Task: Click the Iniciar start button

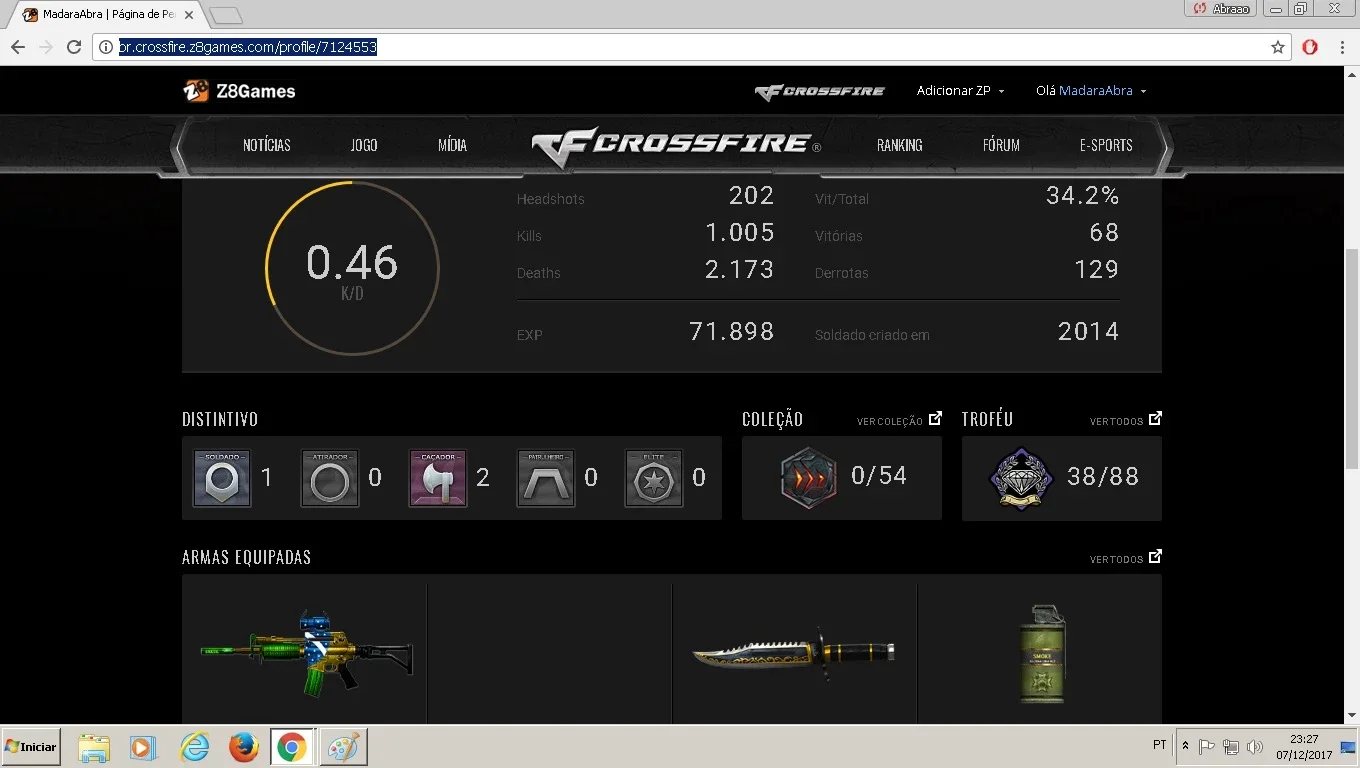Action: (x=31, y=747)
